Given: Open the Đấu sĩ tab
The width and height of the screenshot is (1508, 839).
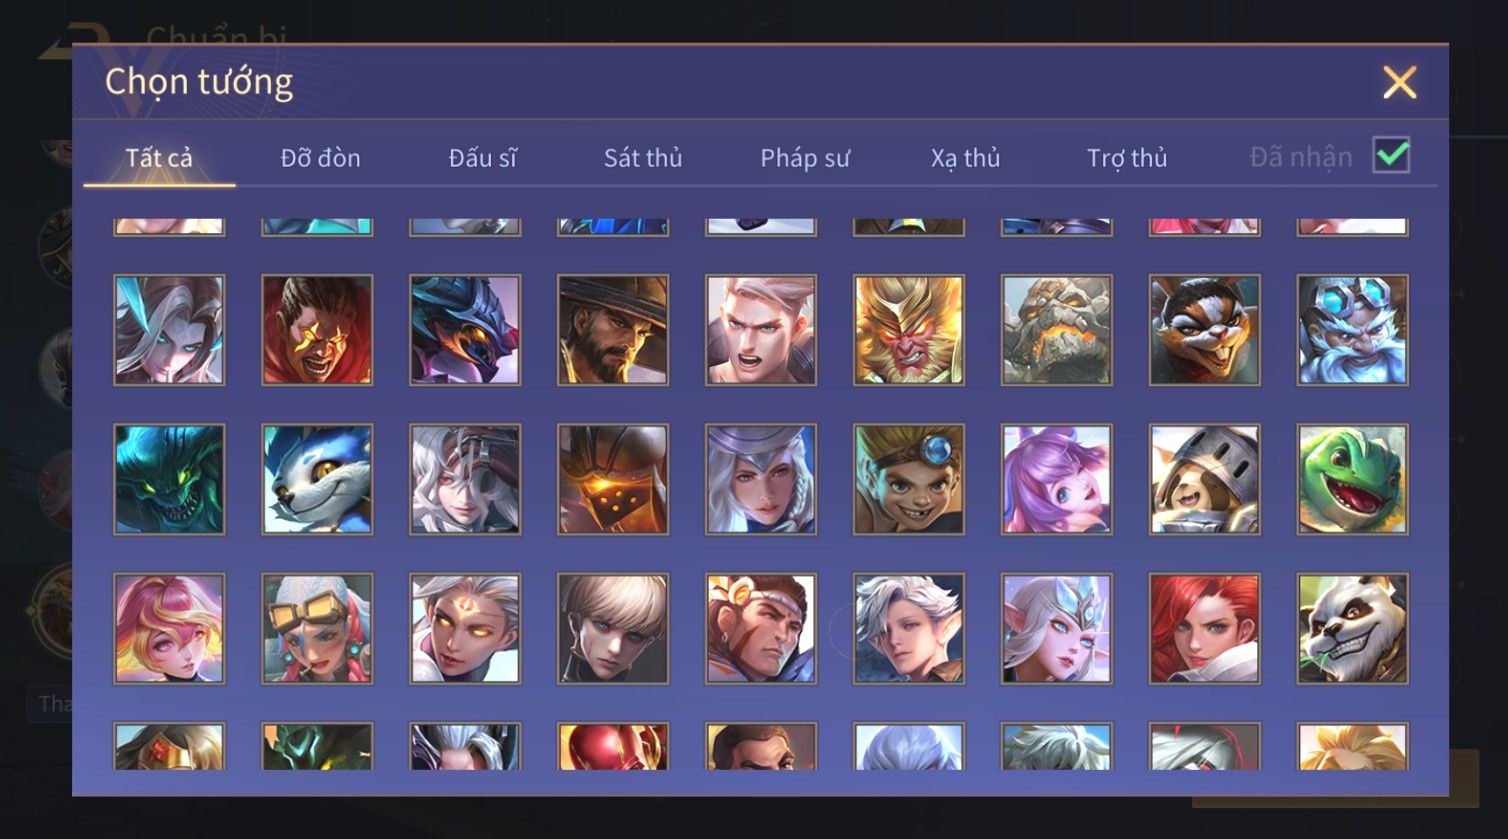Looking at the screenshot, I should tap(483, 158).
